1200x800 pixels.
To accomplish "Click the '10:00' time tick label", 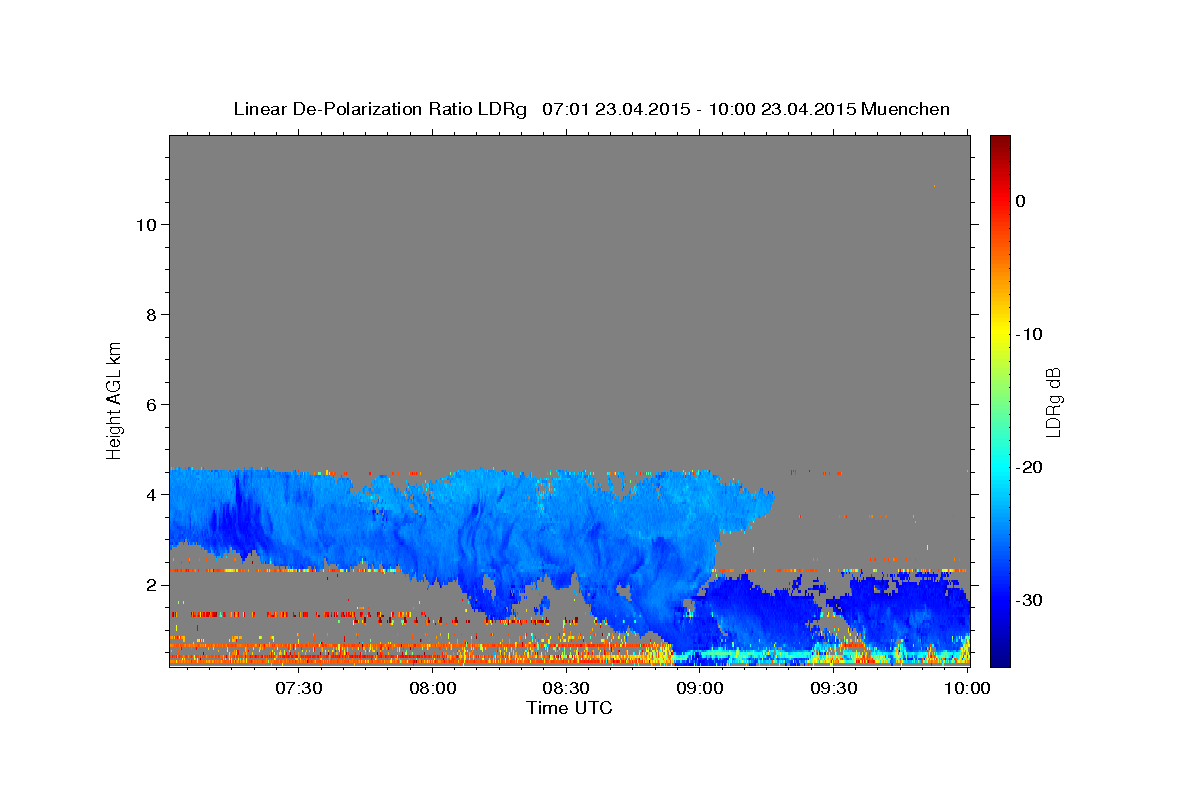I will 967,688.
